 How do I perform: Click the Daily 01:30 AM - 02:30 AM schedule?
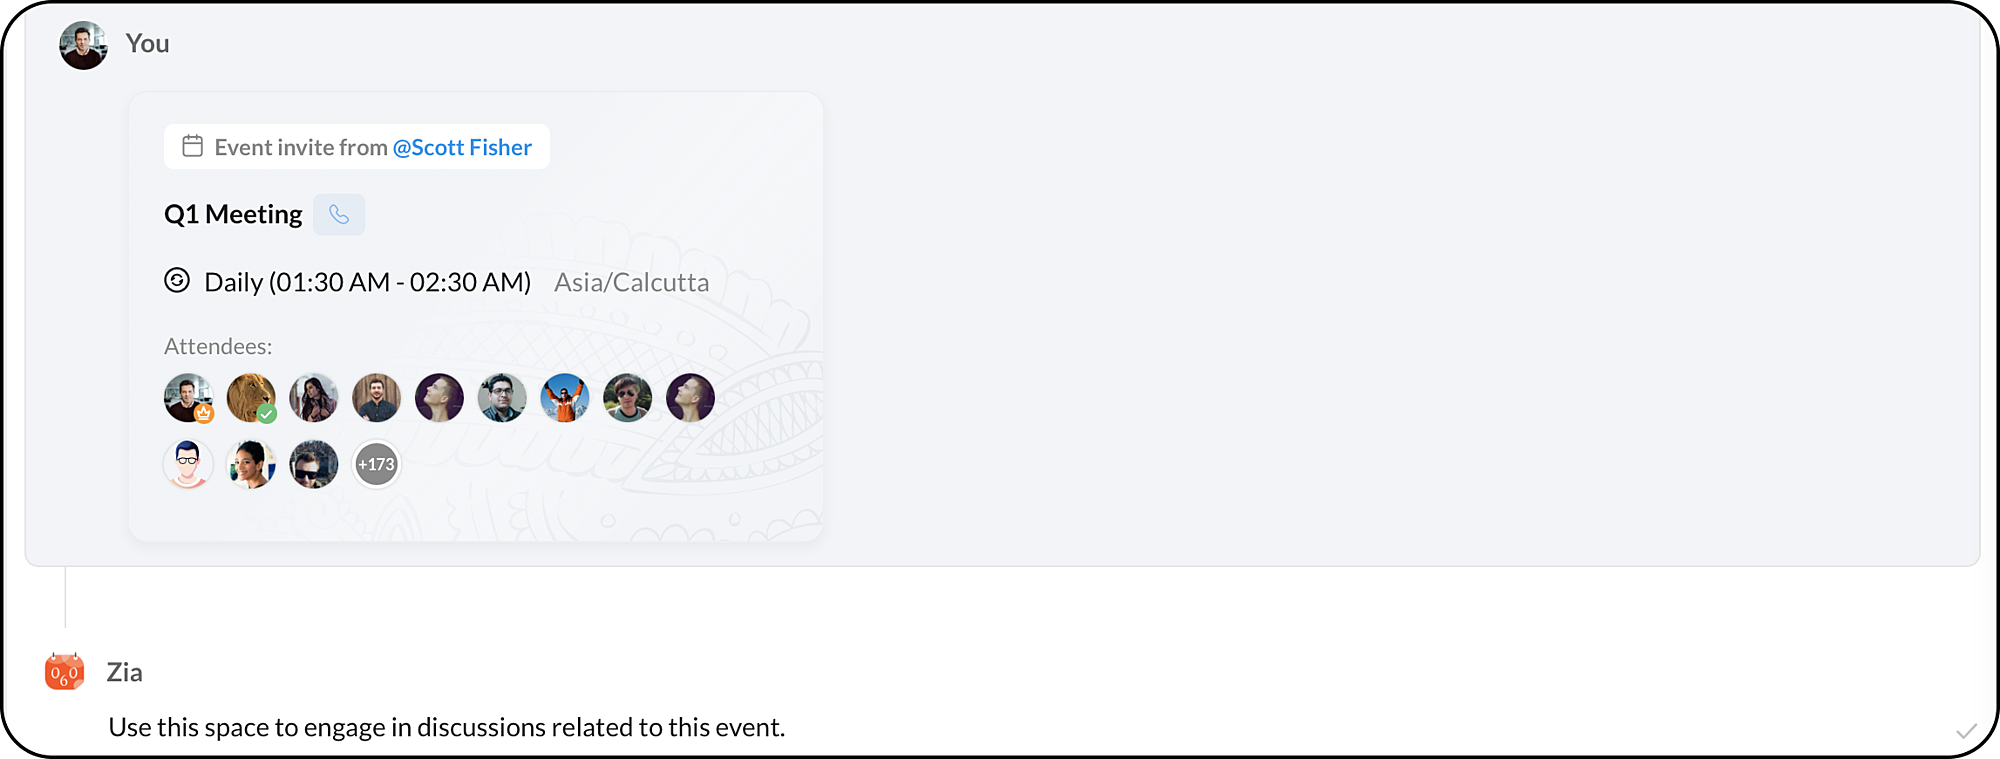(368, 283)
